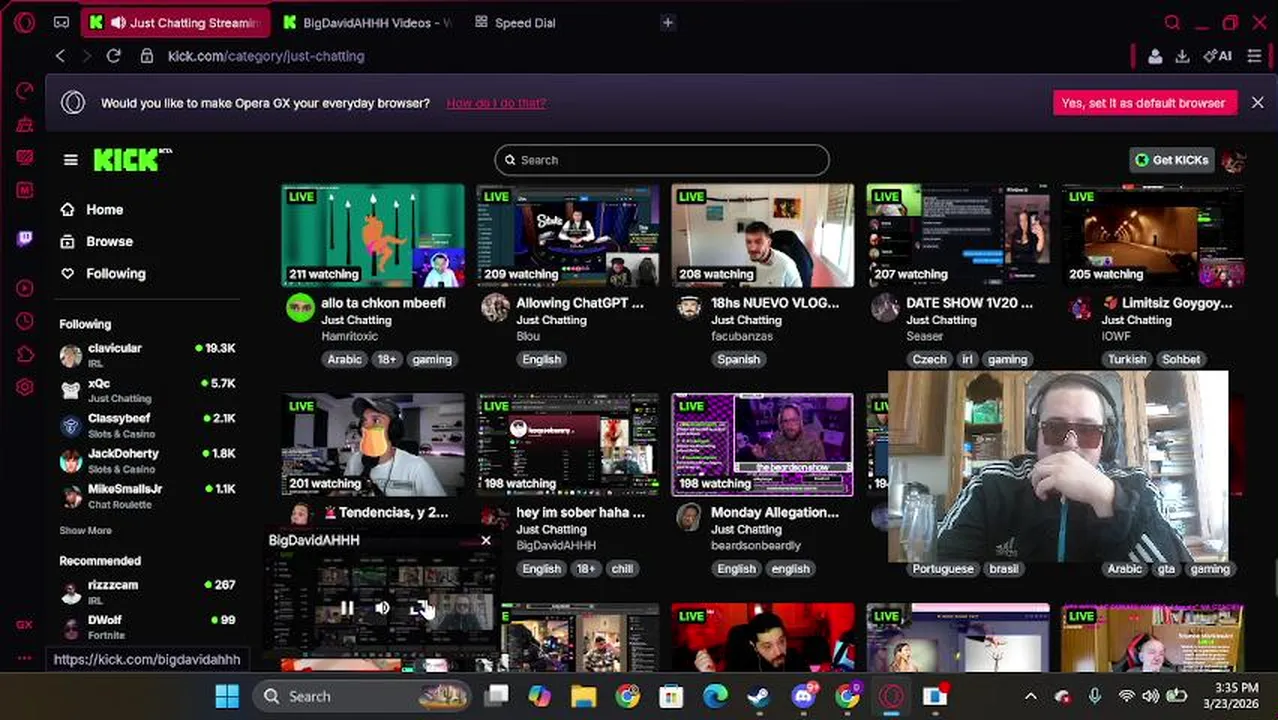This screenshot has height=720, width=1278.
Task: Open browser tab search magnifier
Action: coord(1173,23)
